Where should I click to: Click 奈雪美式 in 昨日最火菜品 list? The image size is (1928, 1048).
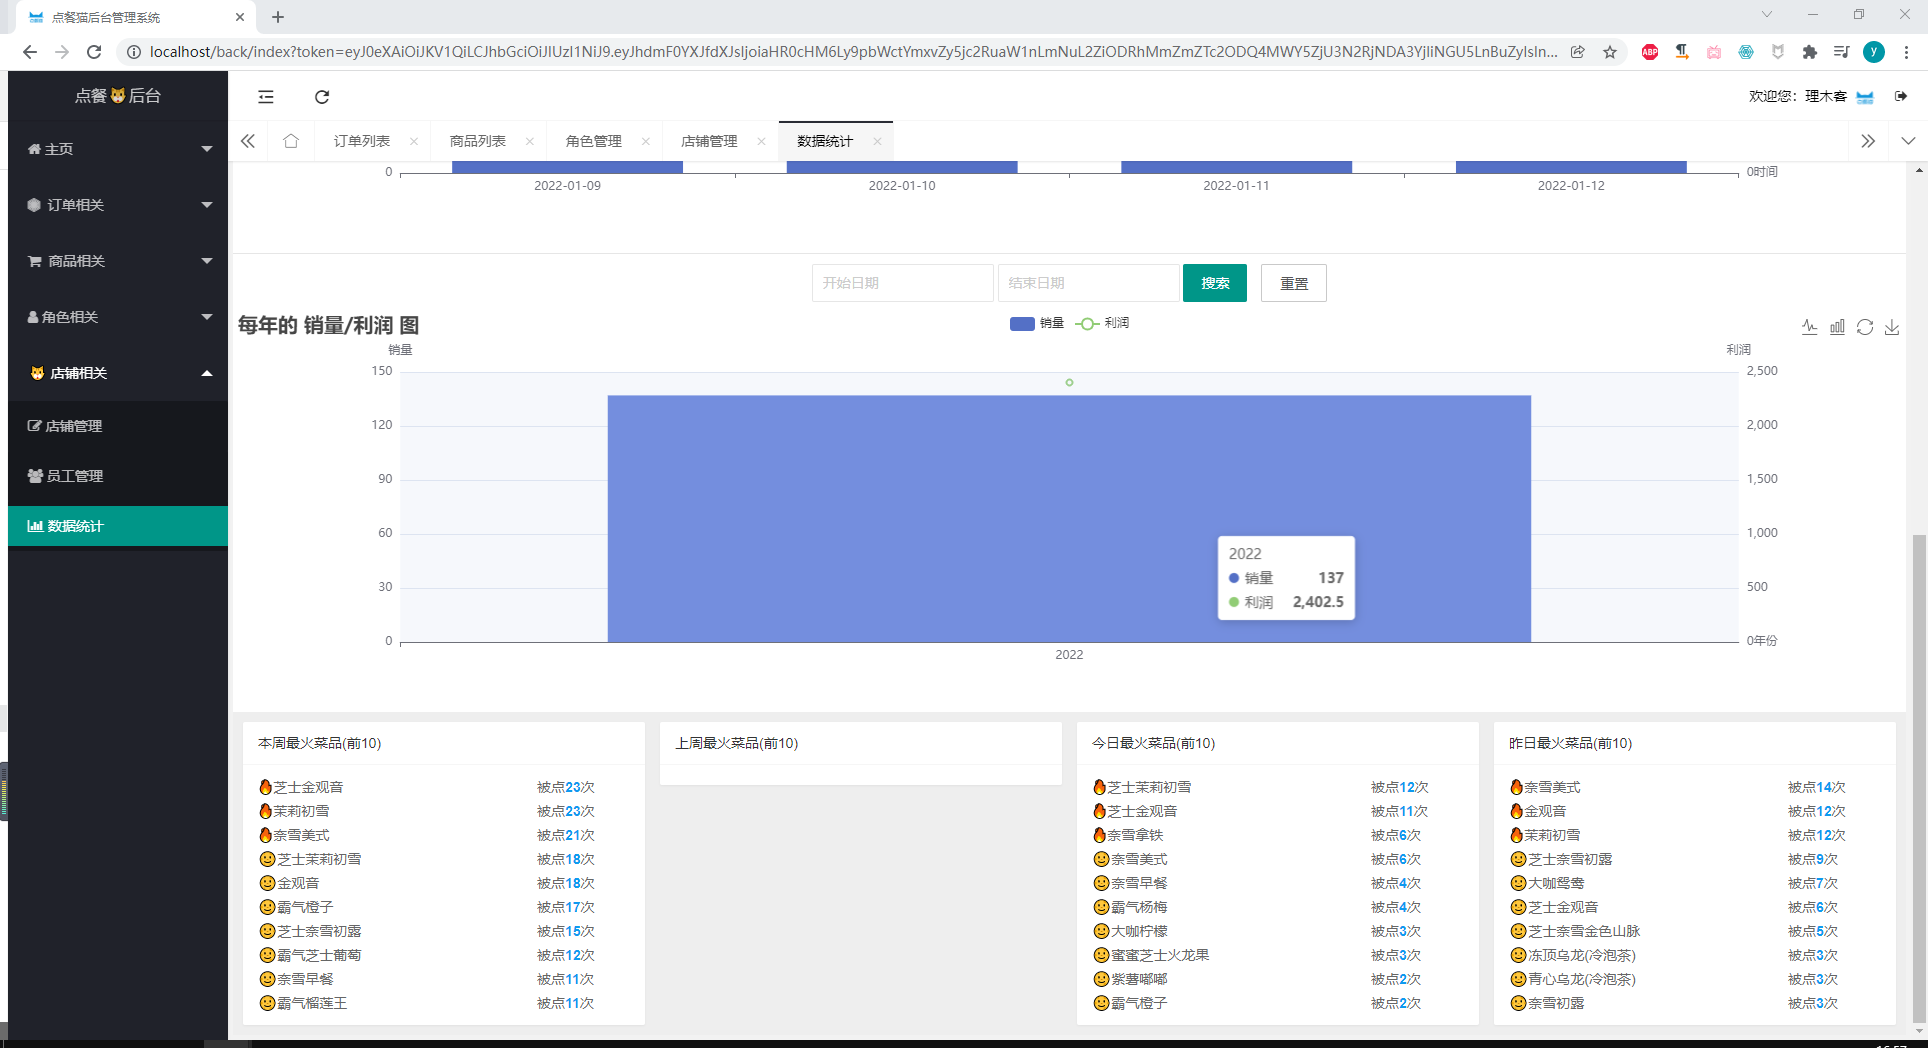(1552, 787)
